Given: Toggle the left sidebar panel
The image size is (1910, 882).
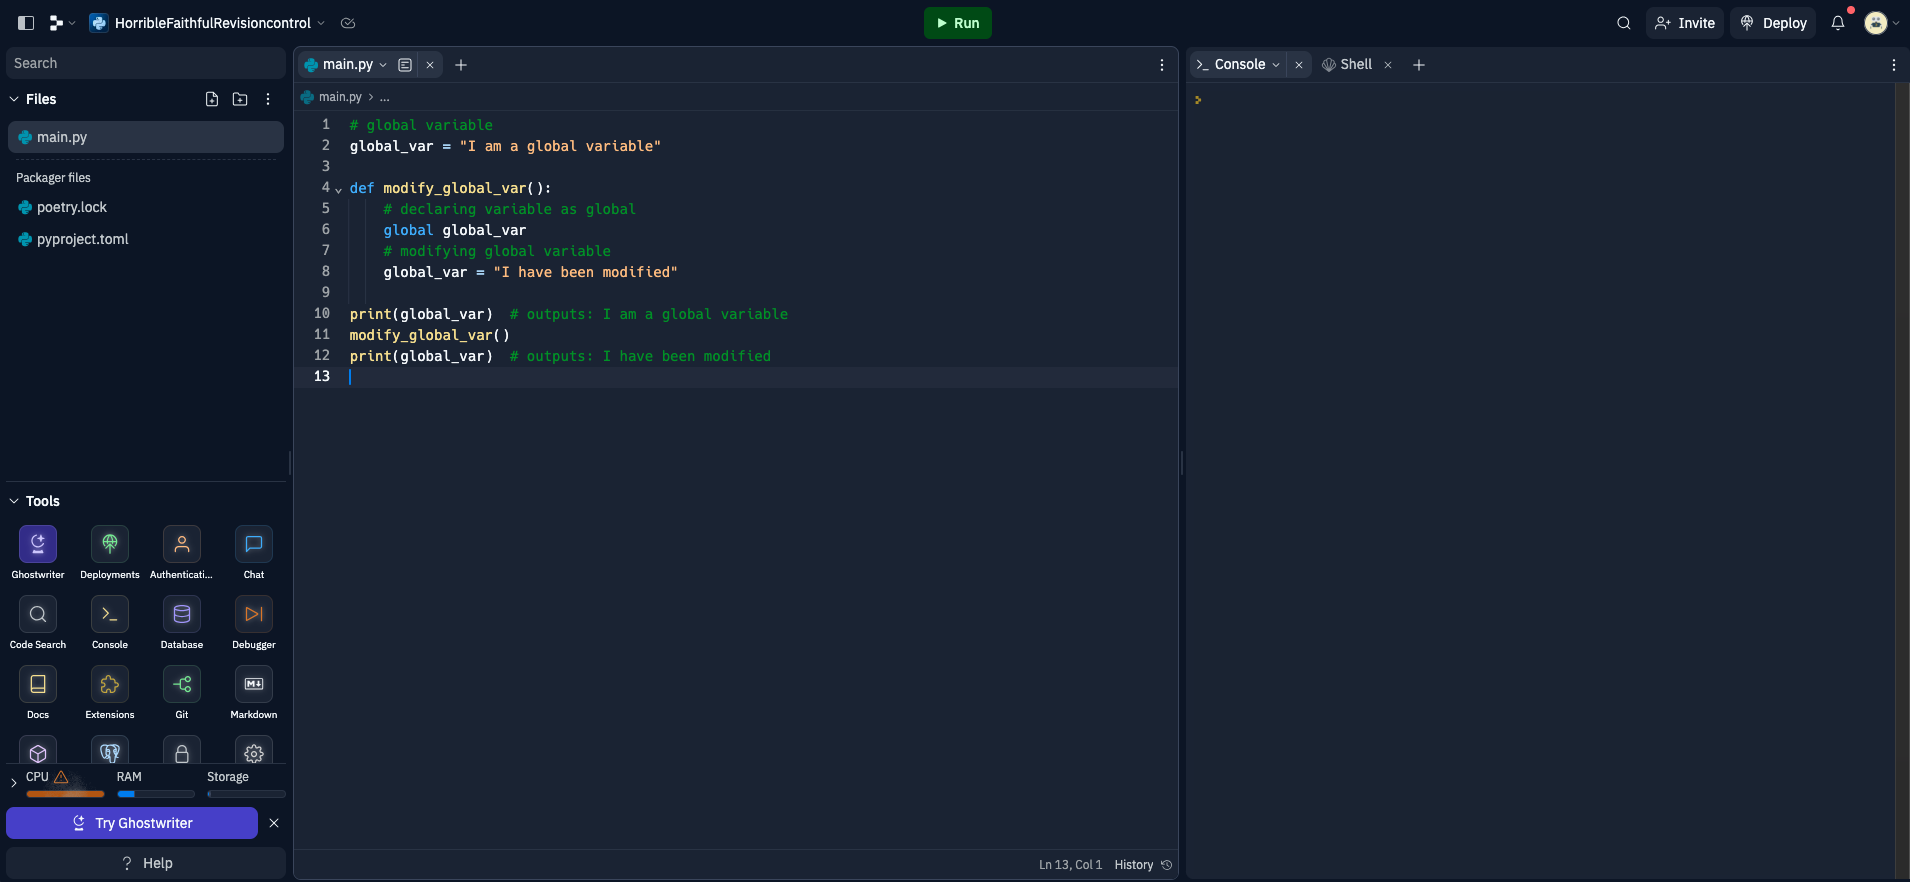Looking at the screenshot, I should (26, 23).
